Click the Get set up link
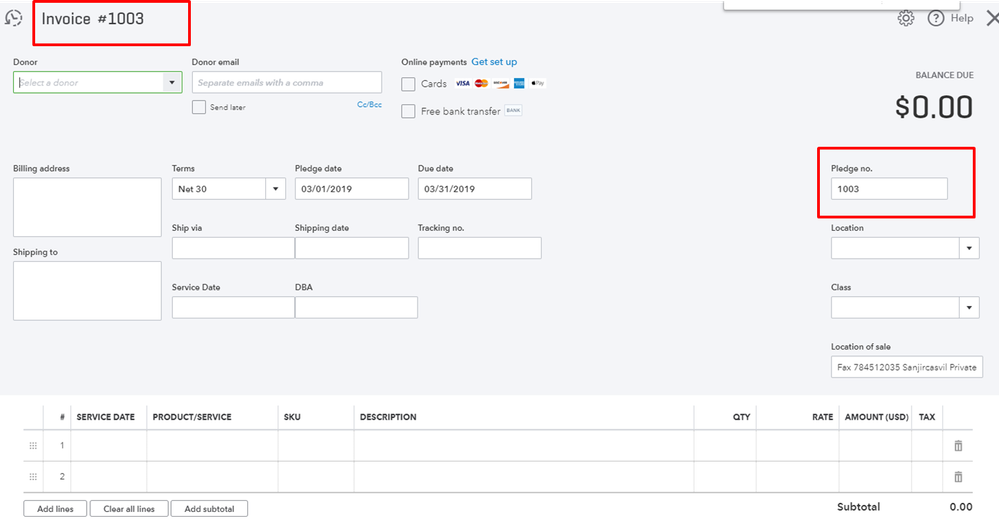999x523 pixels. pyautogui.click(x=494, y=62)
